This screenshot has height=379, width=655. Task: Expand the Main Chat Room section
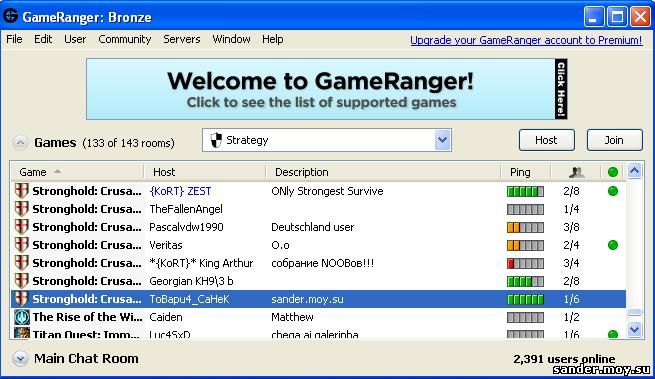tap(20, 358)
